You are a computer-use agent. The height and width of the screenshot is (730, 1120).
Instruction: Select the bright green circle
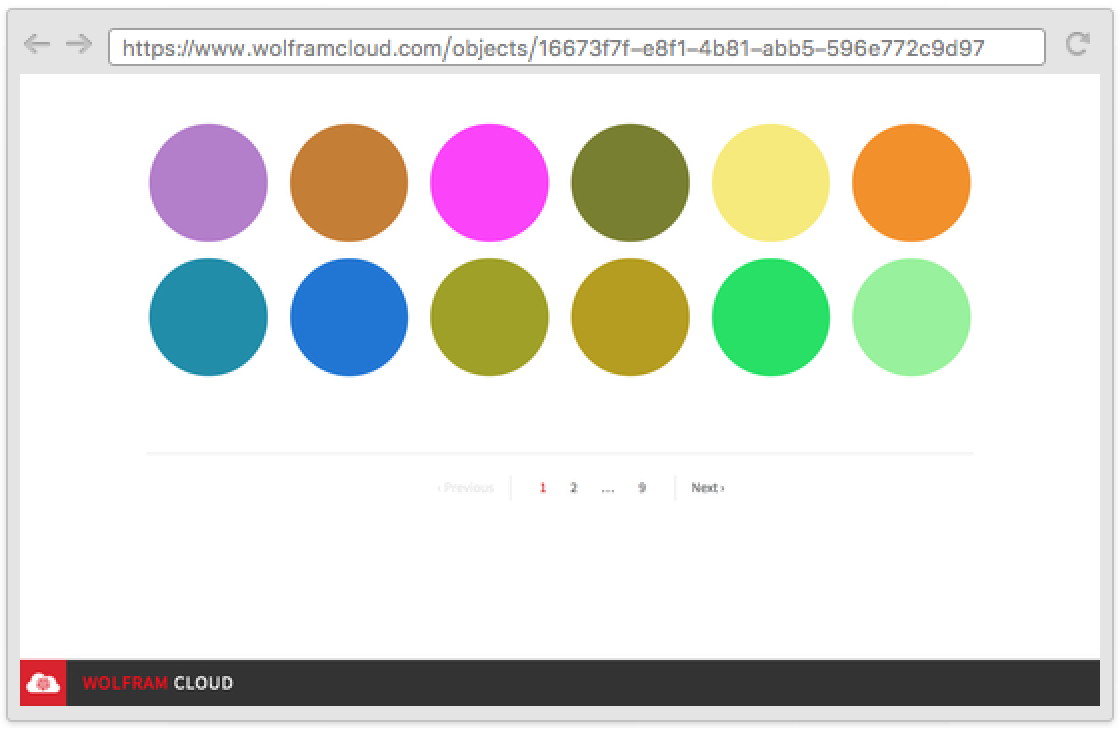coord(771,317)
